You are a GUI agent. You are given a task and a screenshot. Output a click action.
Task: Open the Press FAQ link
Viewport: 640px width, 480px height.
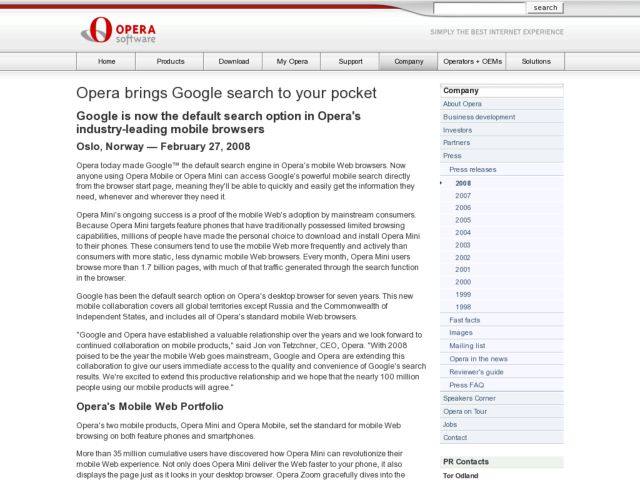coord(466,385)
